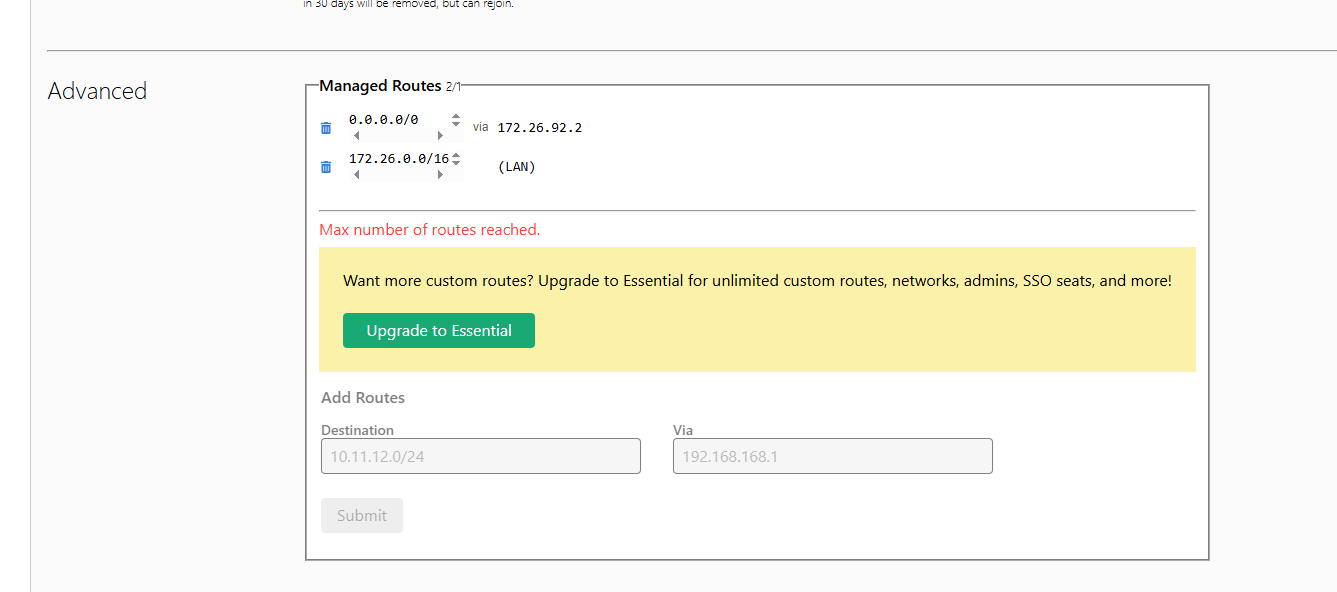1337x592 pixels.
Task: Click the Managed Routes heading
Action: coord(380,86)
